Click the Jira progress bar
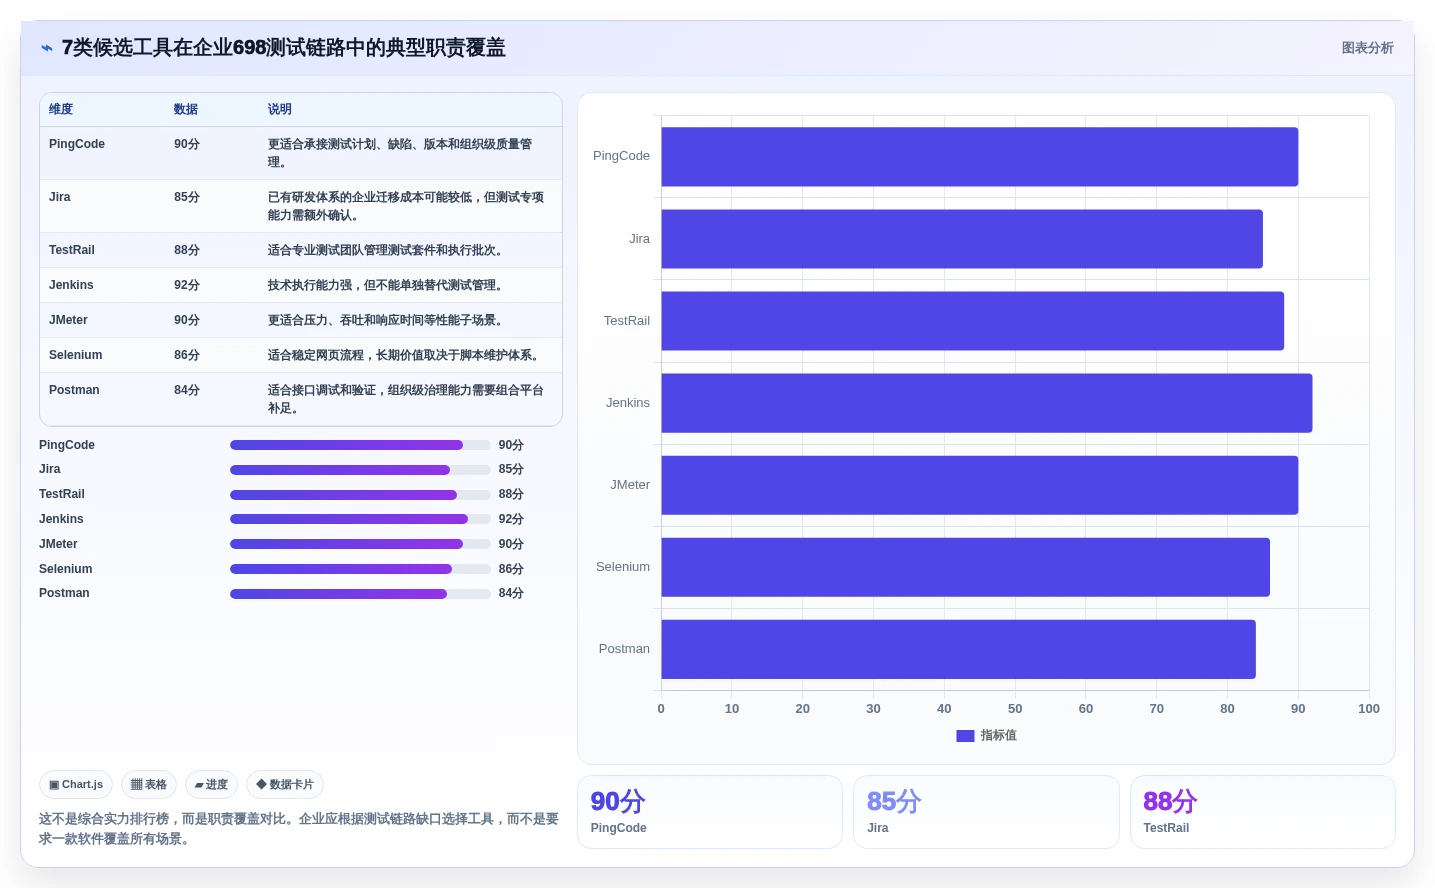The width and height of the screenshot is (1435, 888). [360, 470]
